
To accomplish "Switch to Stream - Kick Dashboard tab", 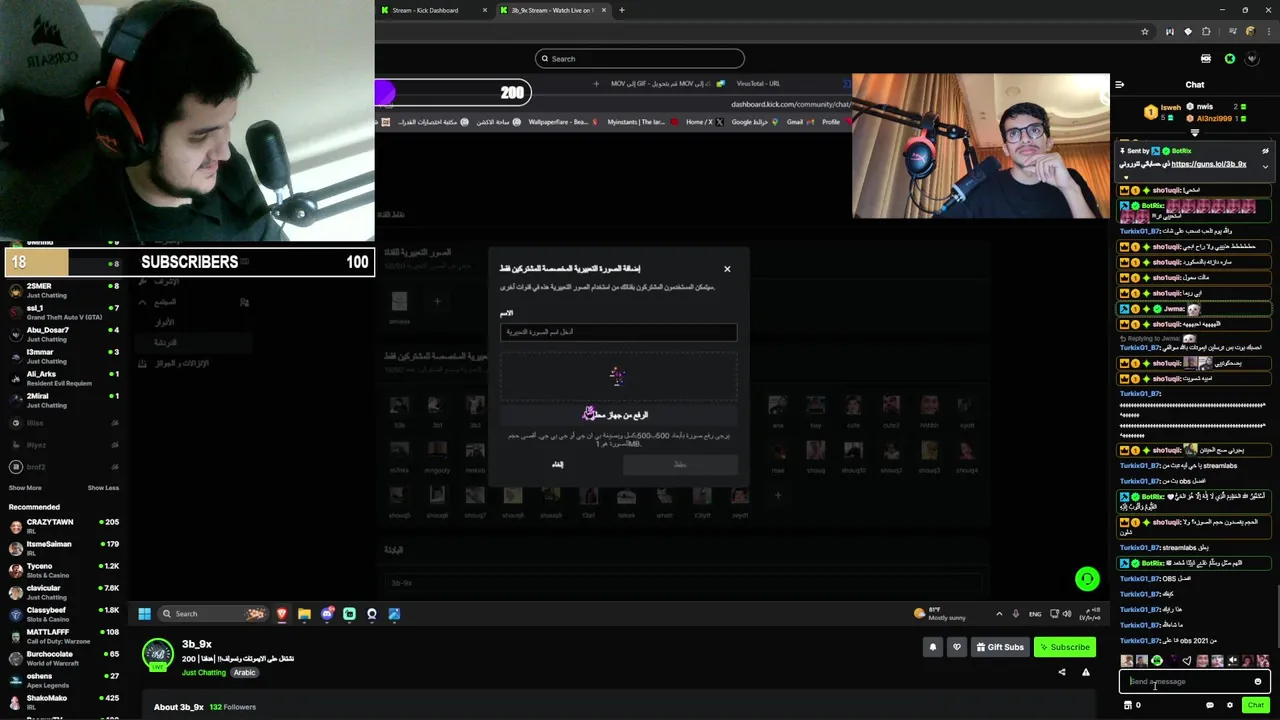I will click(434, 10).
